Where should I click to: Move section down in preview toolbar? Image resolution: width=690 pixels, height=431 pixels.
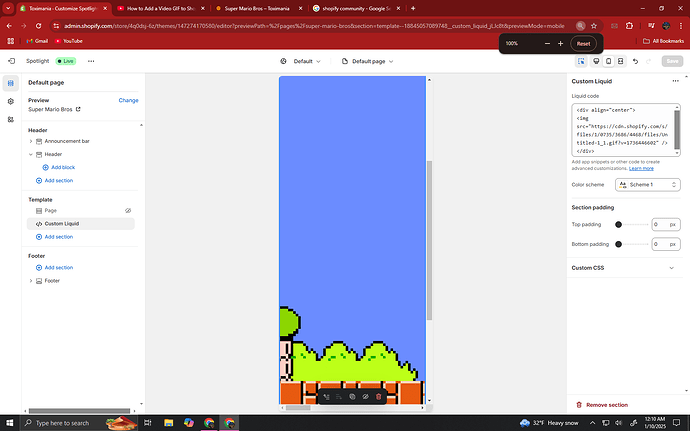(x=339, y=397)
